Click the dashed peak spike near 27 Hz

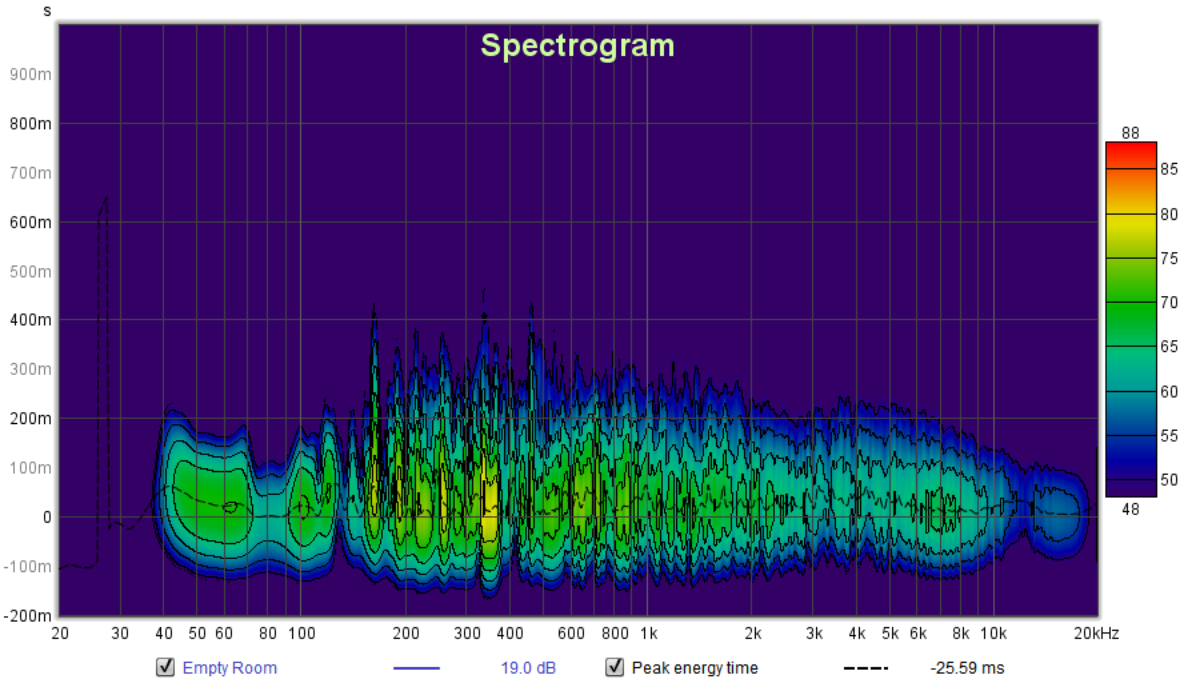102,210
